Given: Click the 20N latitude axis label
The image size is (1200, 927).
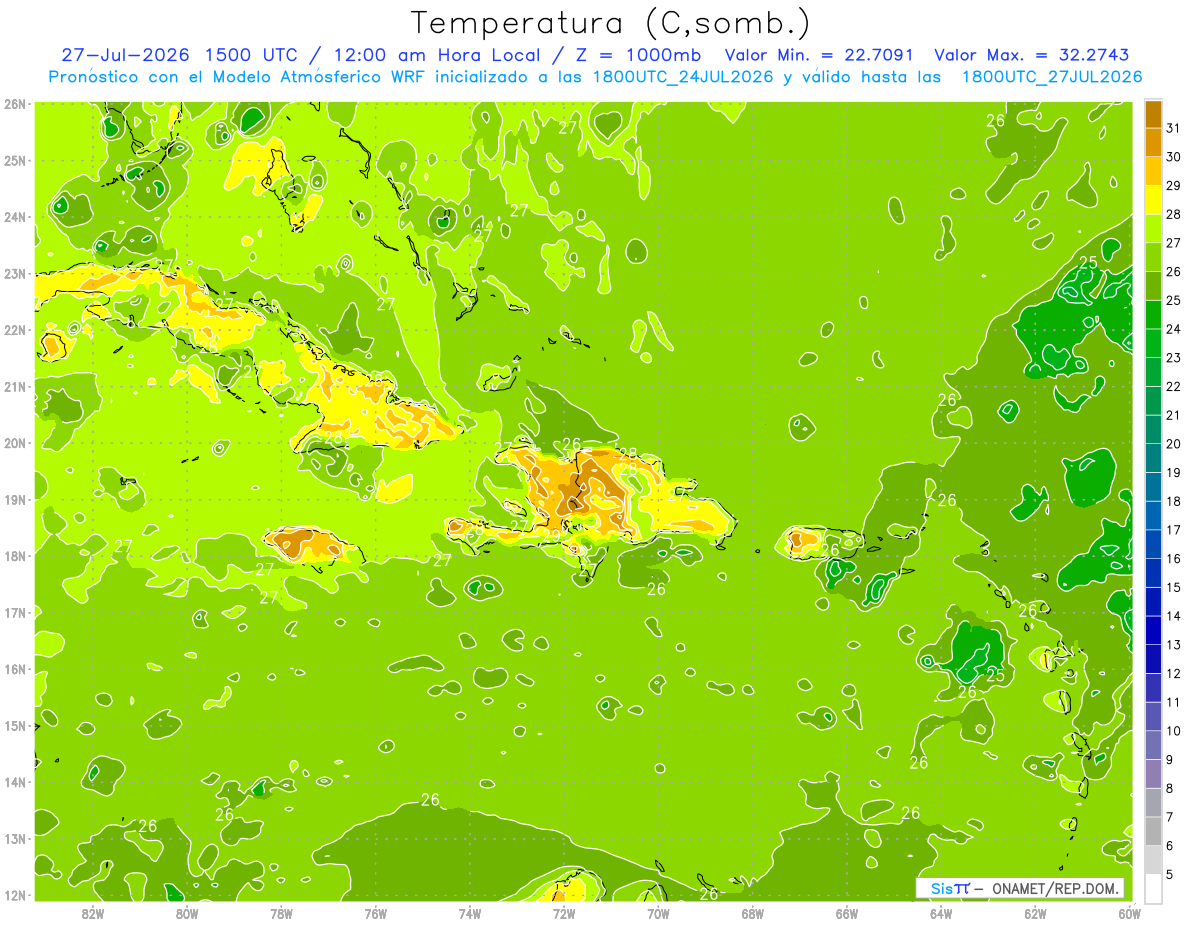Looking at the screenshot, I should tap(14, 443).
